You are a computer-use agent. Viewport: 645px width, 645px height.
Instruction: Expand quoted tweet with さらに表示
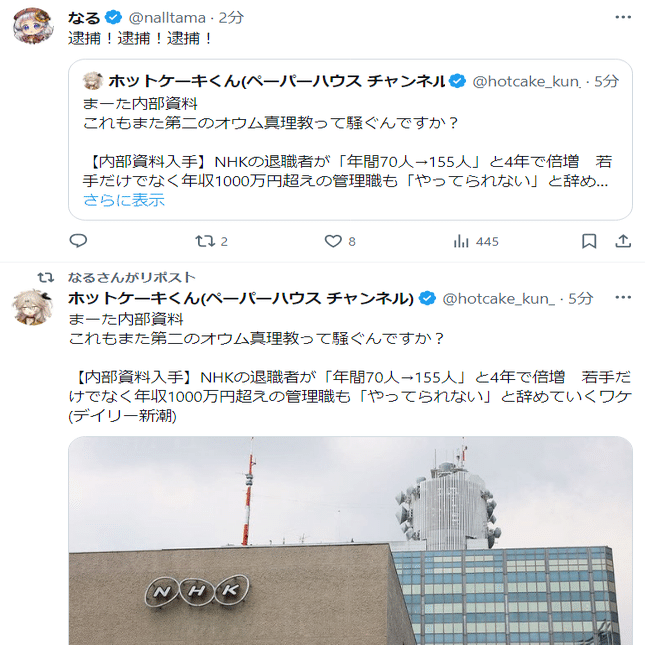124,200
